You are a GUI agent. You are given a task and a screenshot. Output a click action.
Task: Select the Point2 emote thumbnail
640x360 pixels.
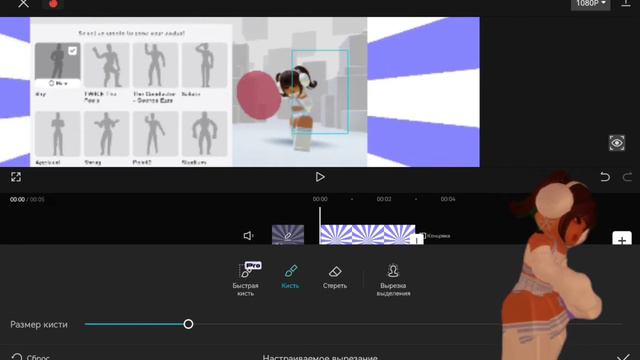(x=155, y=134)
